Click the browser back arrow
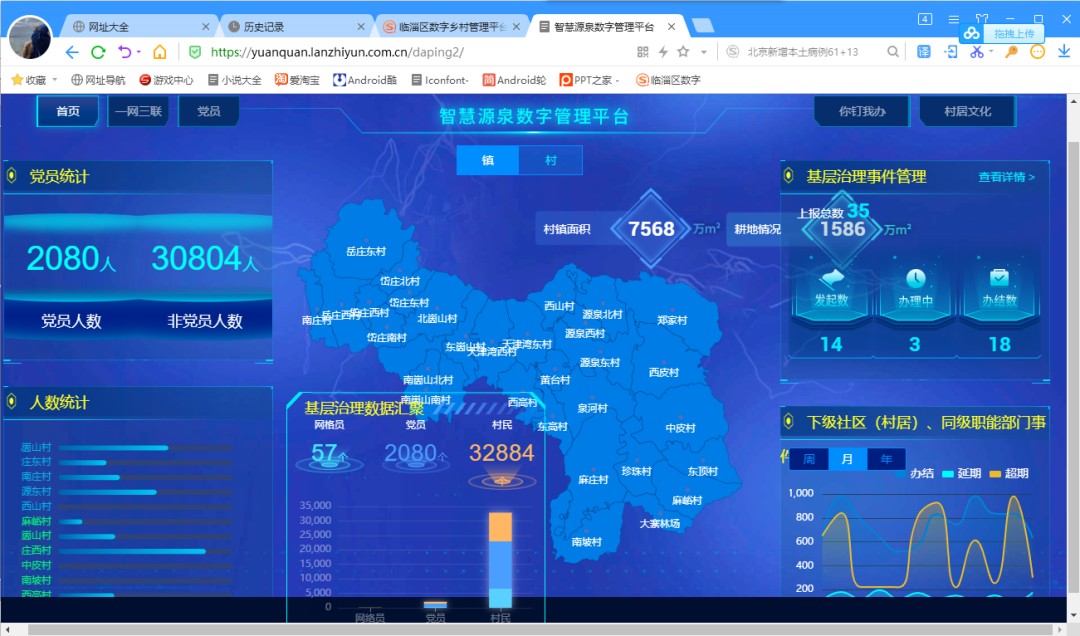 pyautogui.click(x=71, y=52)
